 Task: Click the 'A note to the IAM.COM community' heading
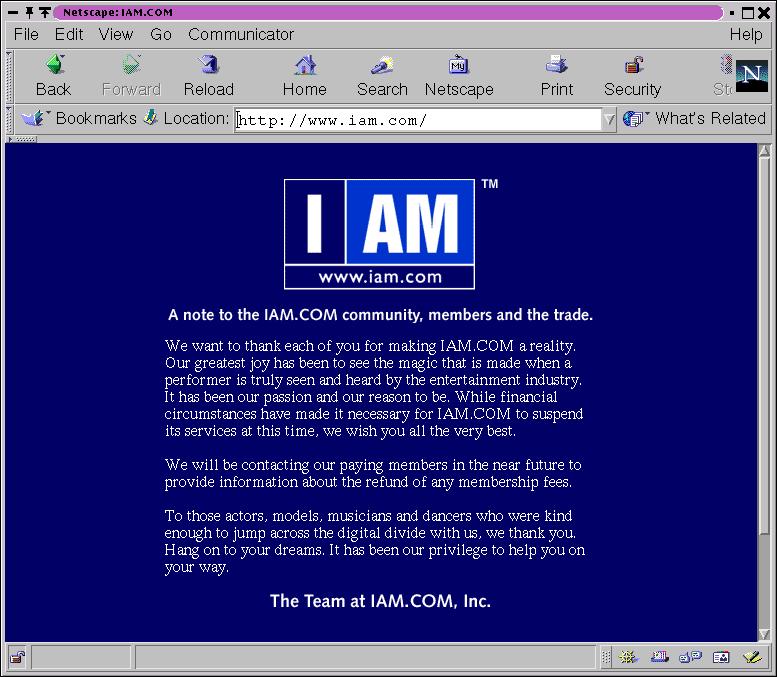coord(380,315)
